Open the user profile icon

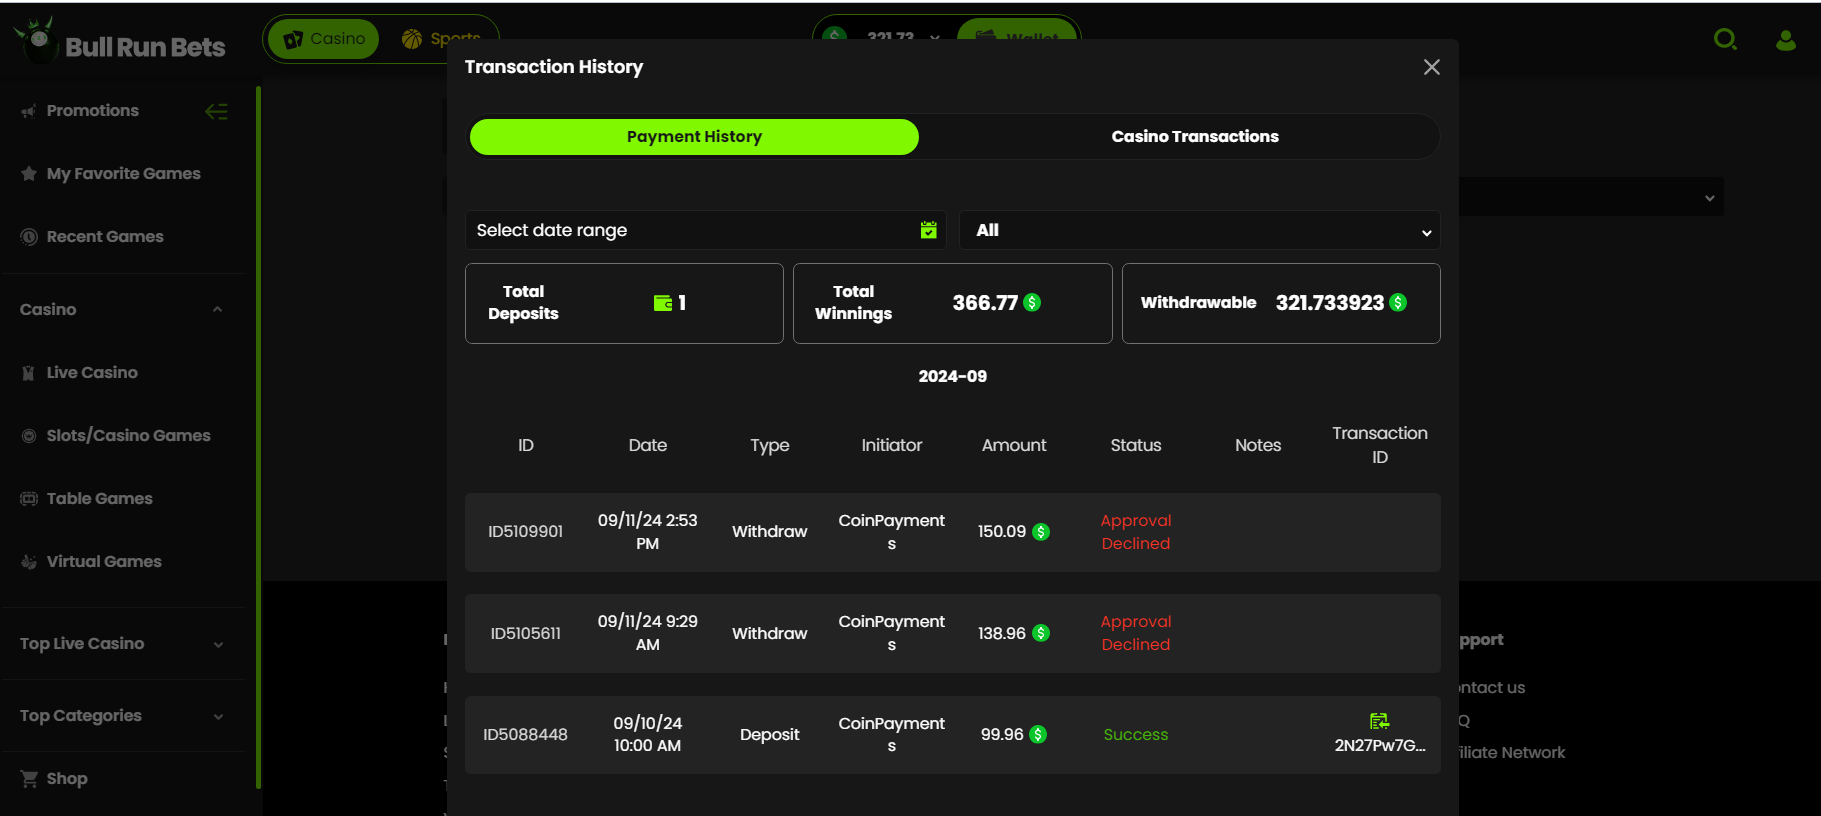coord(1785,40)
